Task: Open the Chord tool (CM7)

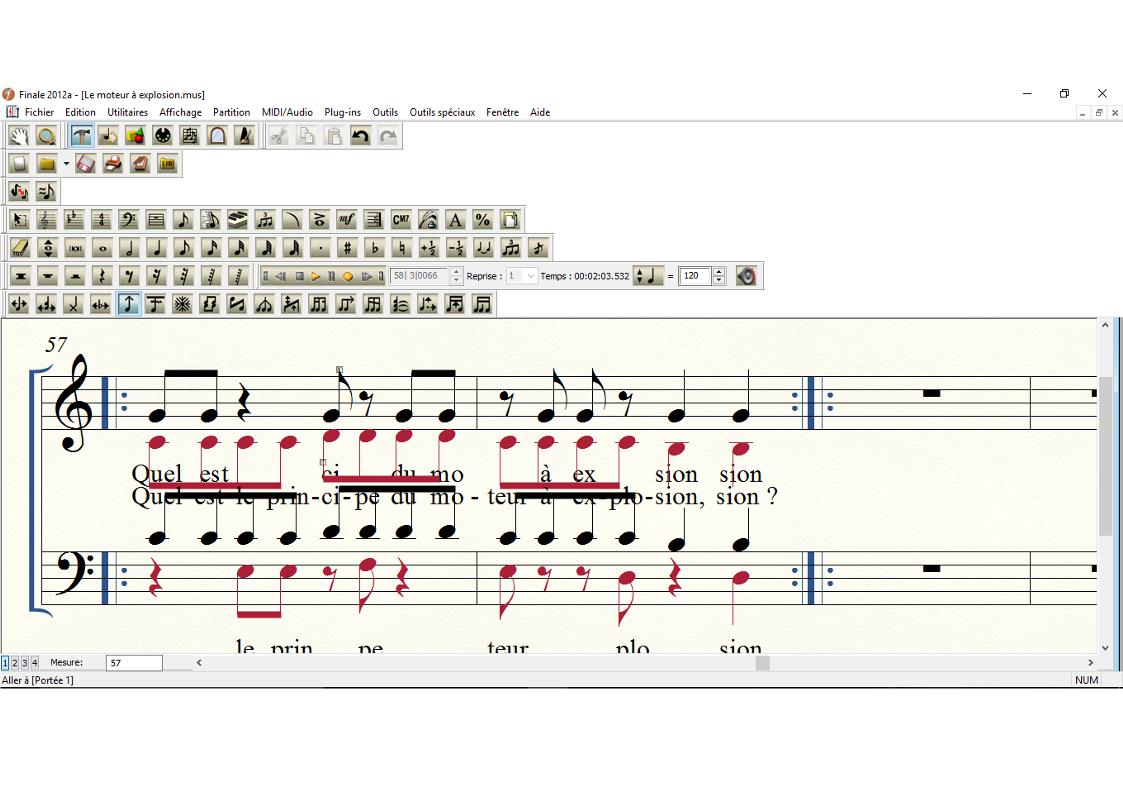Action: [x=401, y=220]
